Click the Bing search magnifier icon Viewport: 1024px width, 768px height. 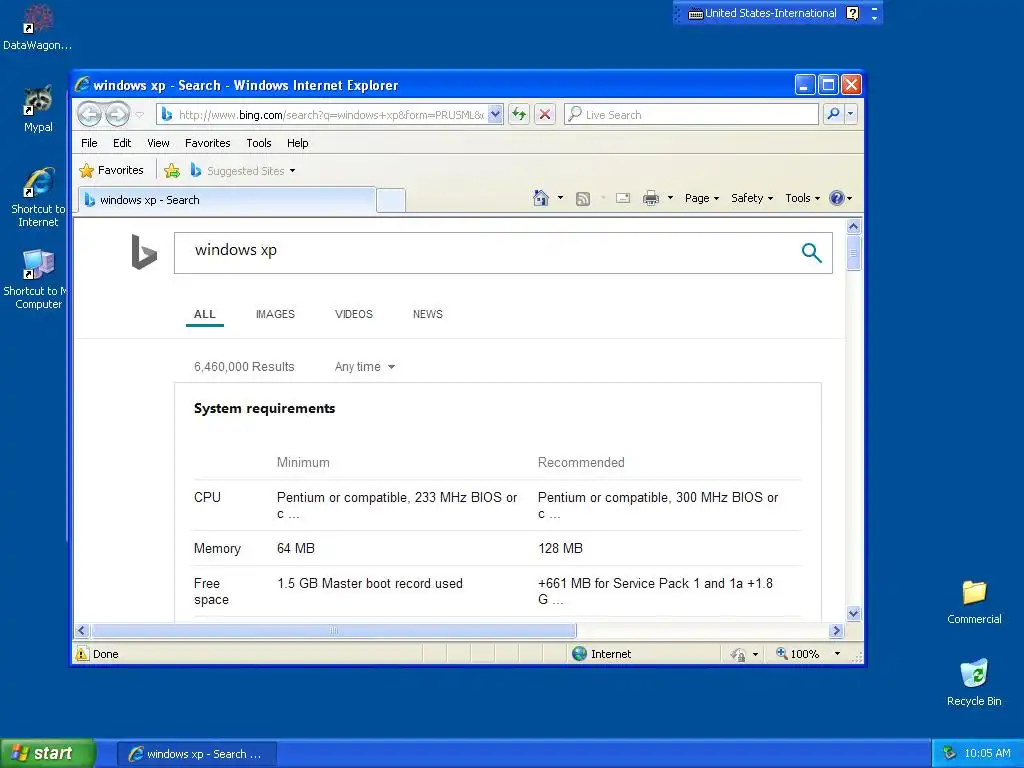click(811, 253)
